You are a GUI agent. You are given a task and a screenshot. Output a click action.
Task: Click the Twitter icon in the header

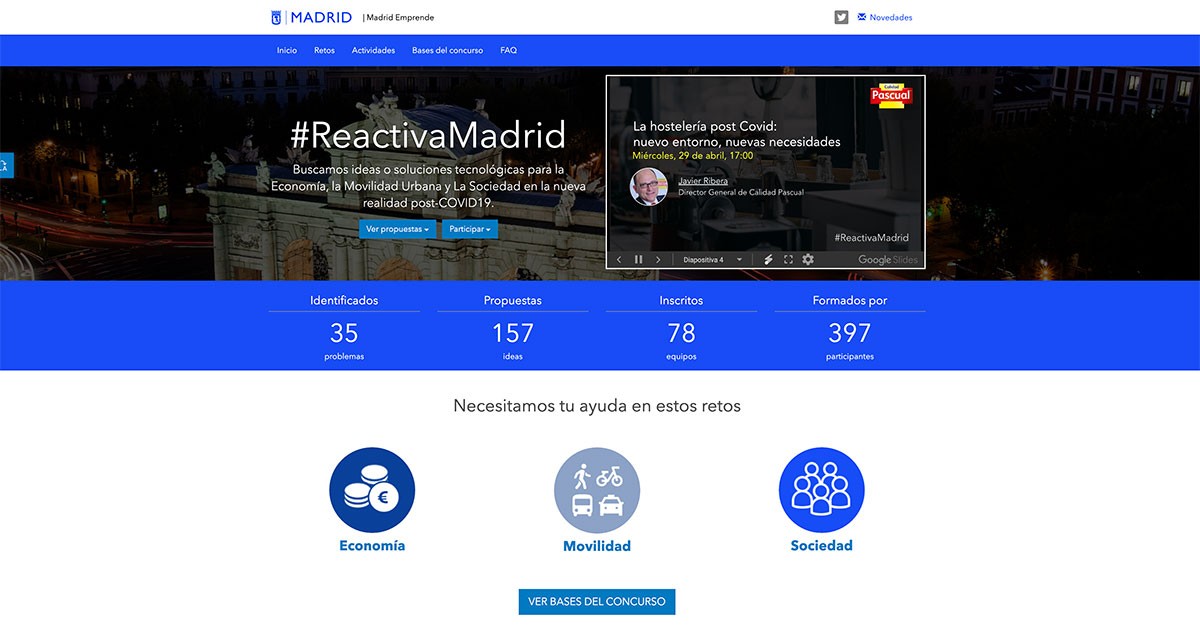pyautogui.click(x=842, y=17)
